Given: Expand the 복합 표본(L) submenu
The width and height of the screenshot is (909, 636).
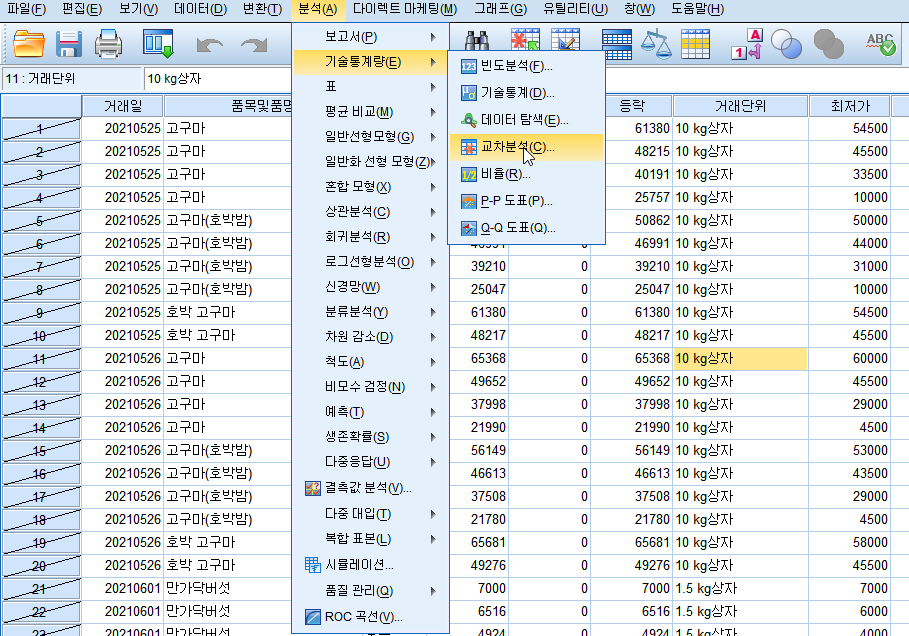Looking at the screenshot, I should click(x=370, y=539).
